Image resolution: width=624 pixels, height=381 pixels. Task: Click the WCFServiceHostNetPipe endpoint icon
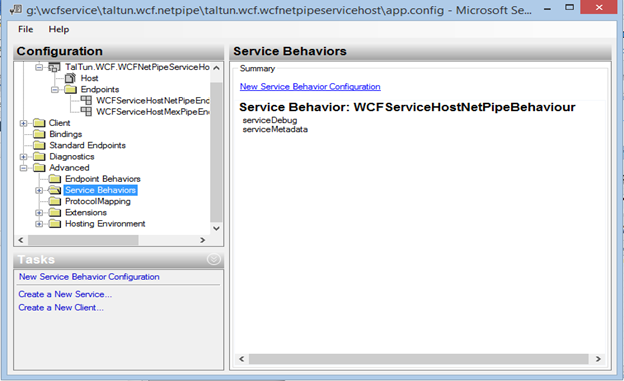coord(86,100)
